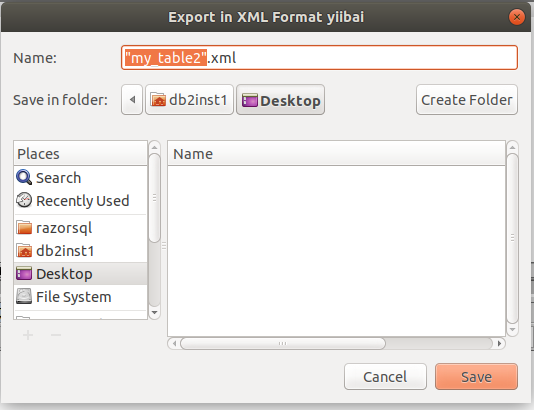Click the Places list up scroll arrow
This screenshot has height=410, width=534.
tap(155, 147)
